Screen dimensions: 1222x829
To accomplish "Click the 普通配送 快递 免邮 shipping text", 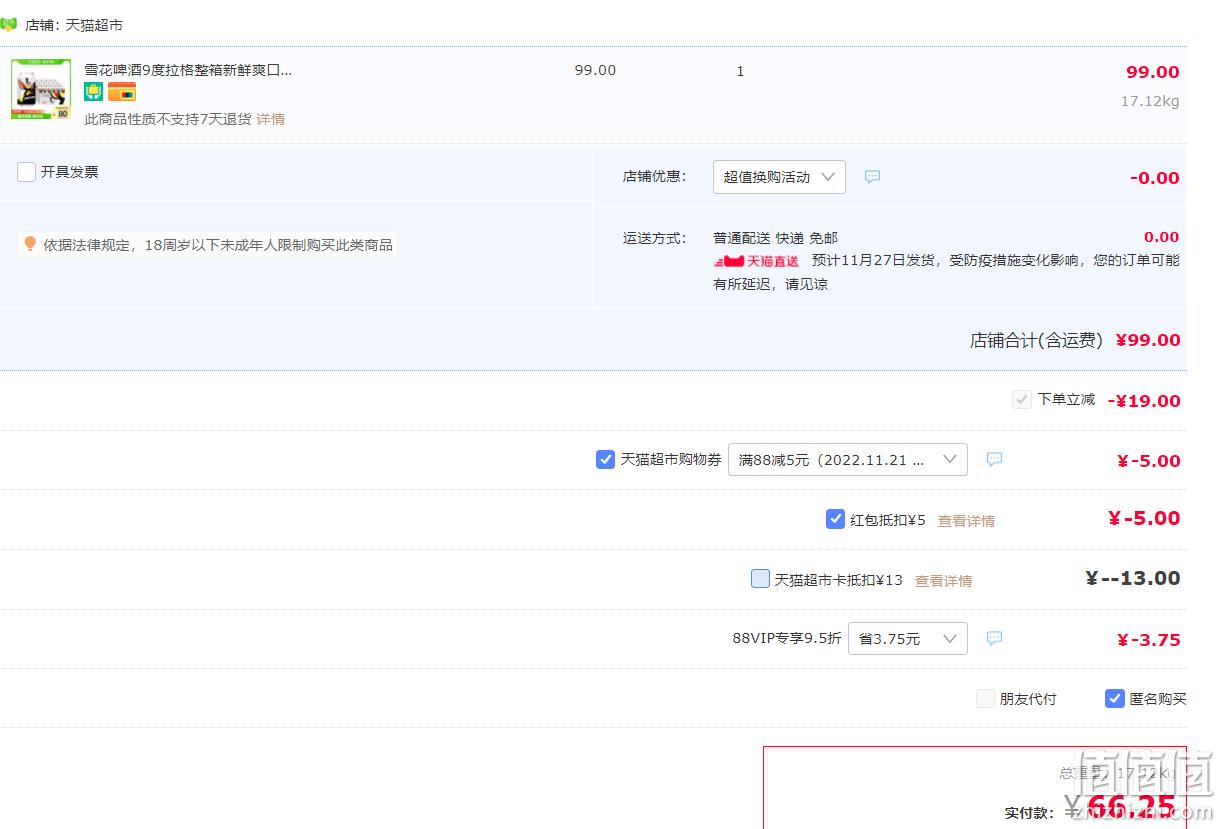I will coord(775,238).
